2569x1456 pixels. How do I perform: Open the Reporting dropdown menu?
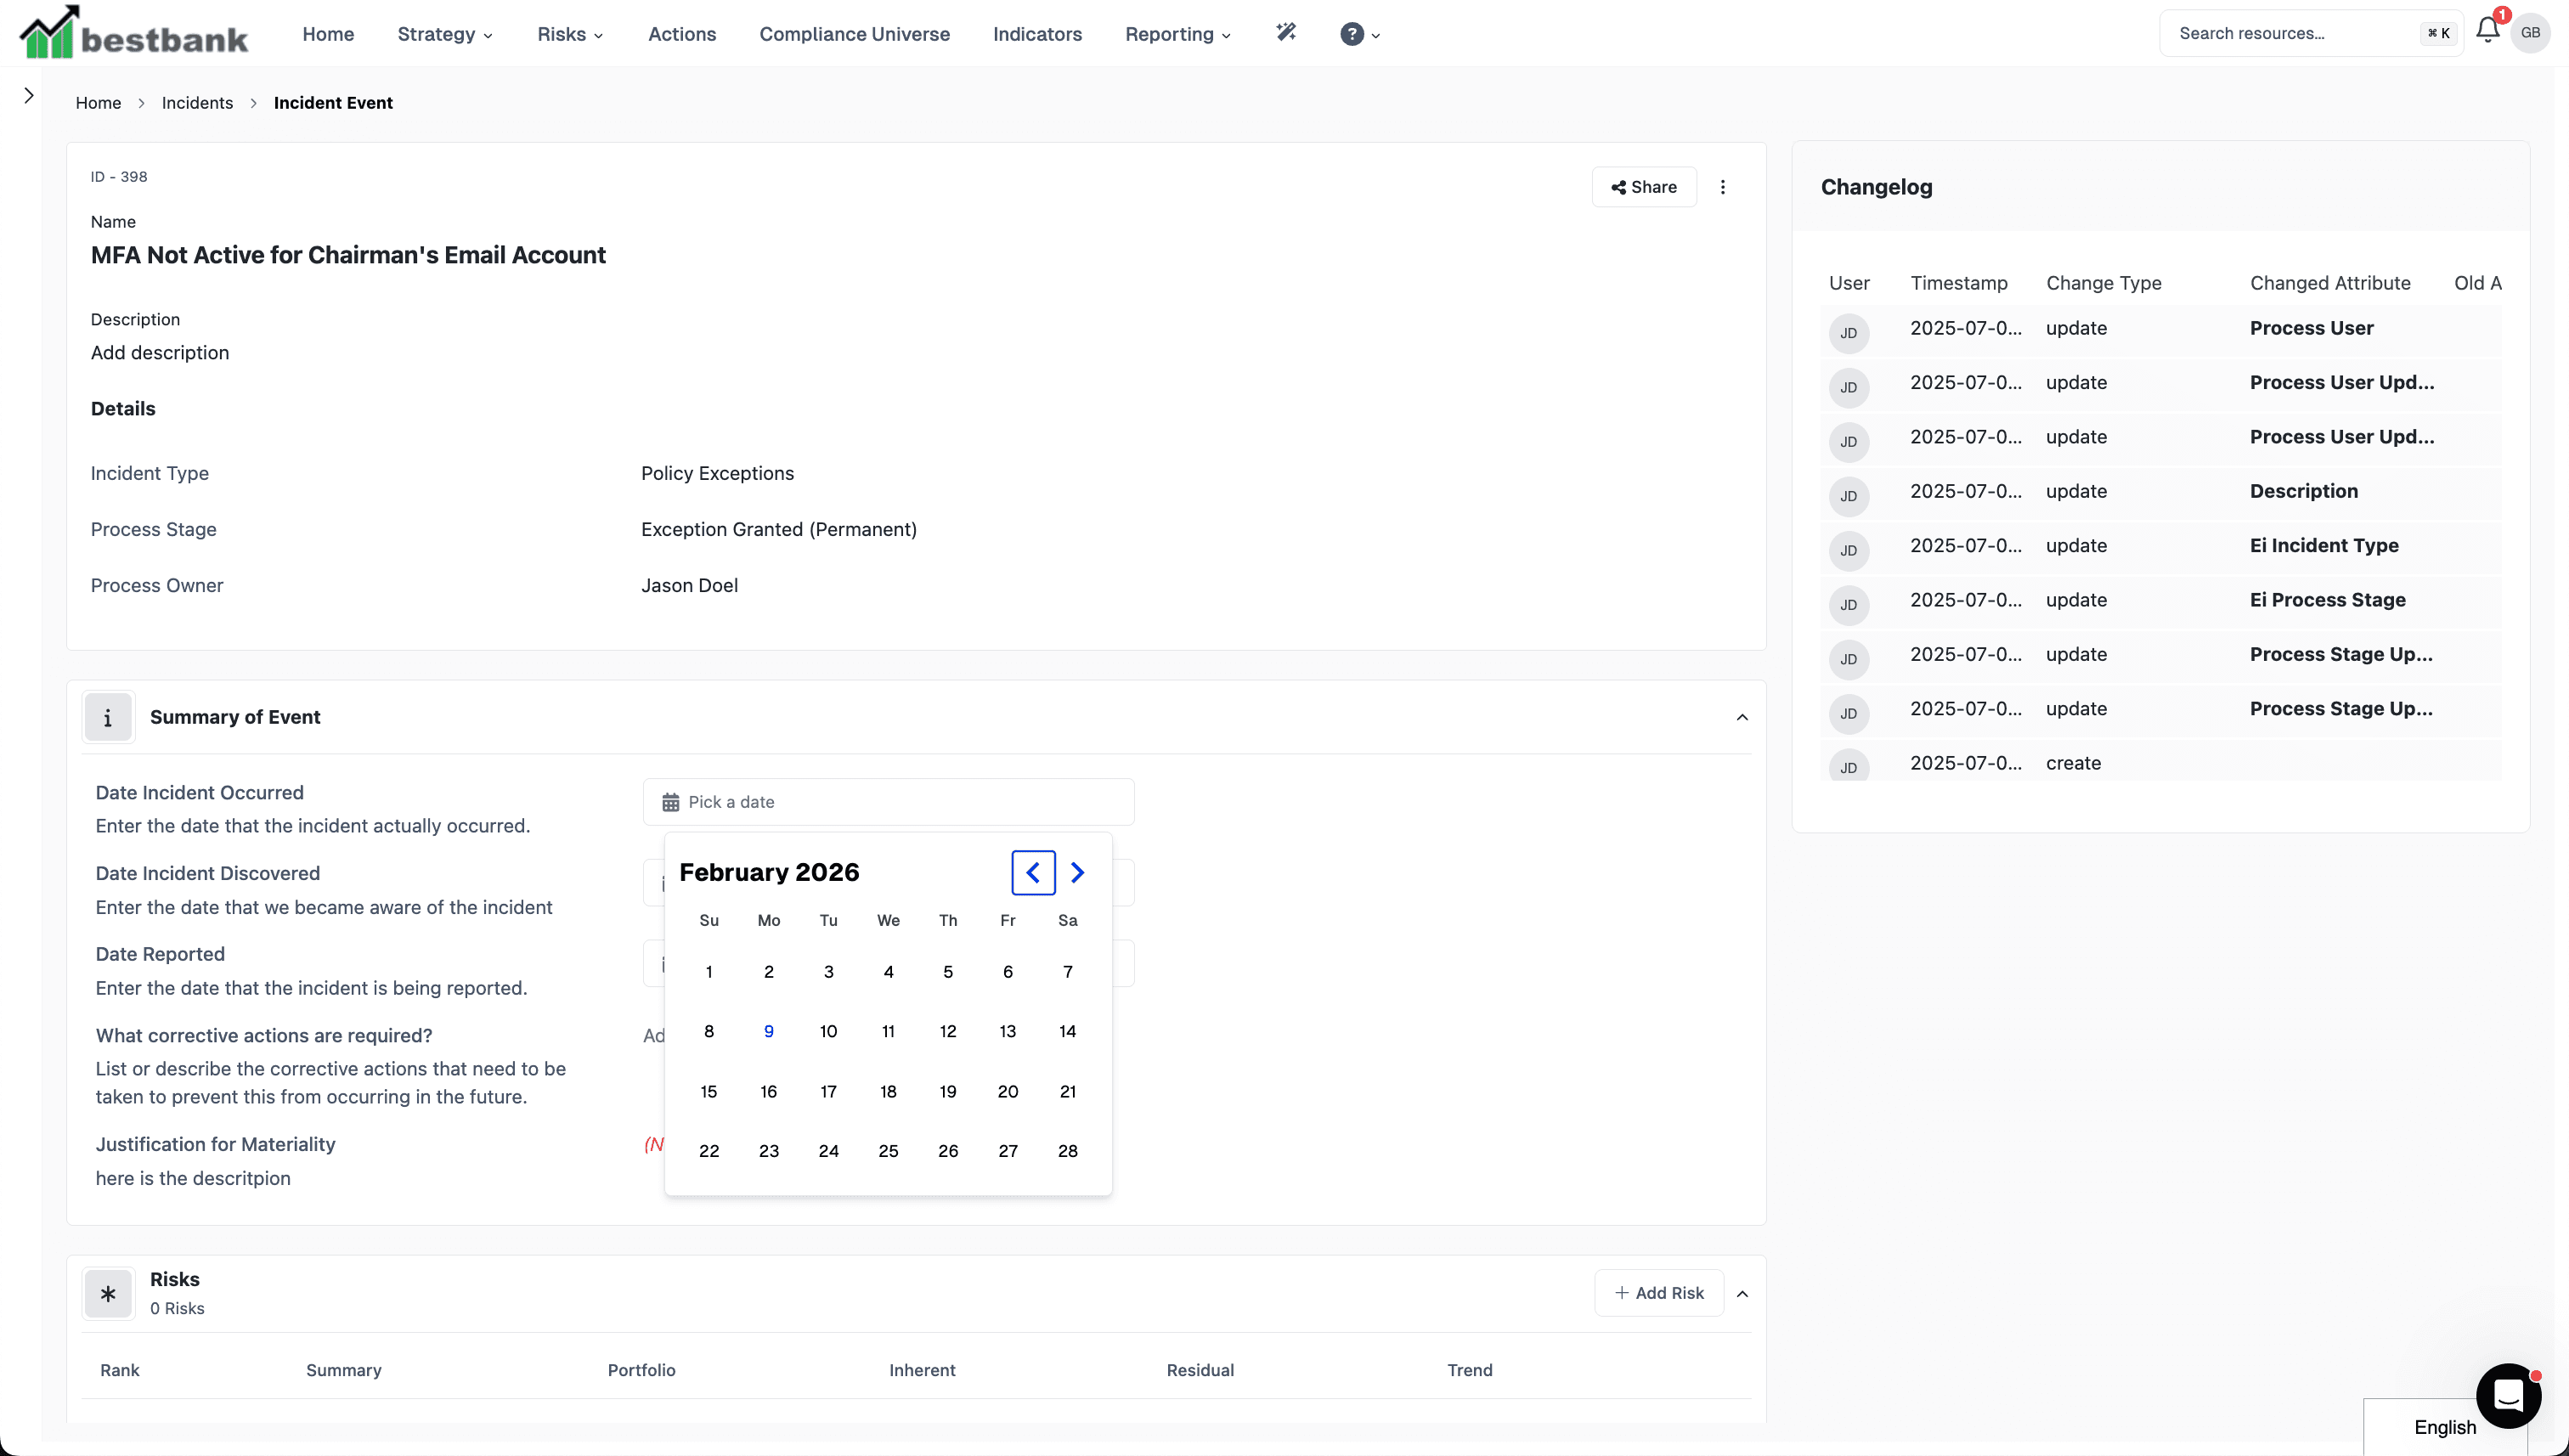tap(1177, 34)
